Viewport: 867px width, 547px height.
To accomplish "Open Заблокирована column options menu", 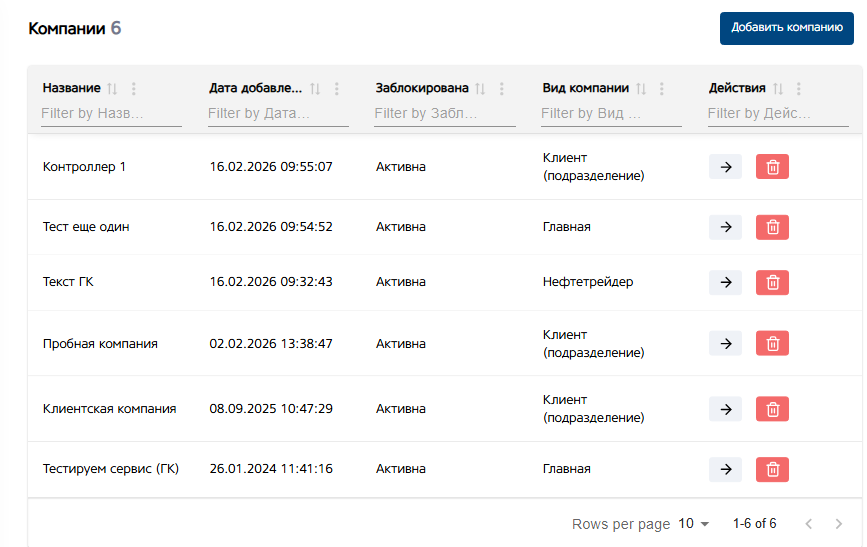I will click(x=502, y=88).
